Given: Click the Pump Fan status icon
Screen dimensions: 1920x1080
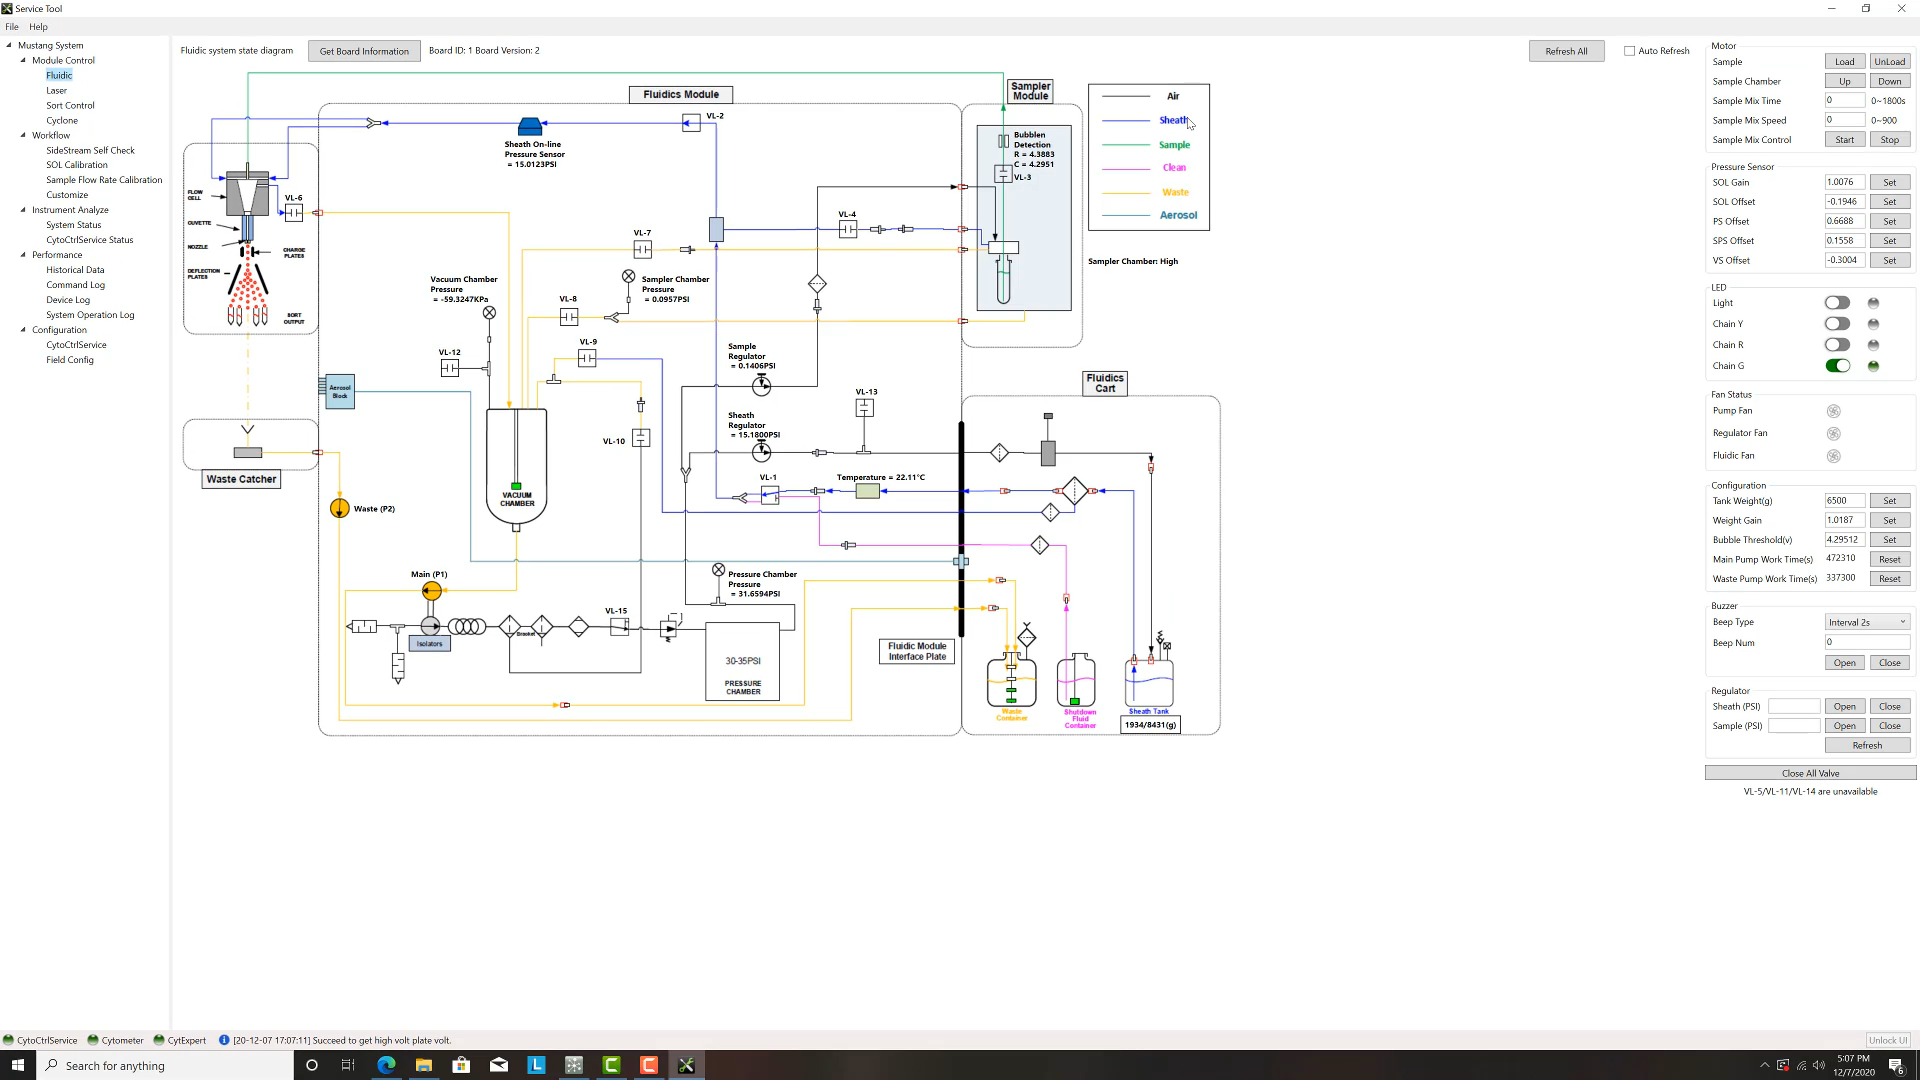Looking at the screenshot, I should coord(1834,411).
